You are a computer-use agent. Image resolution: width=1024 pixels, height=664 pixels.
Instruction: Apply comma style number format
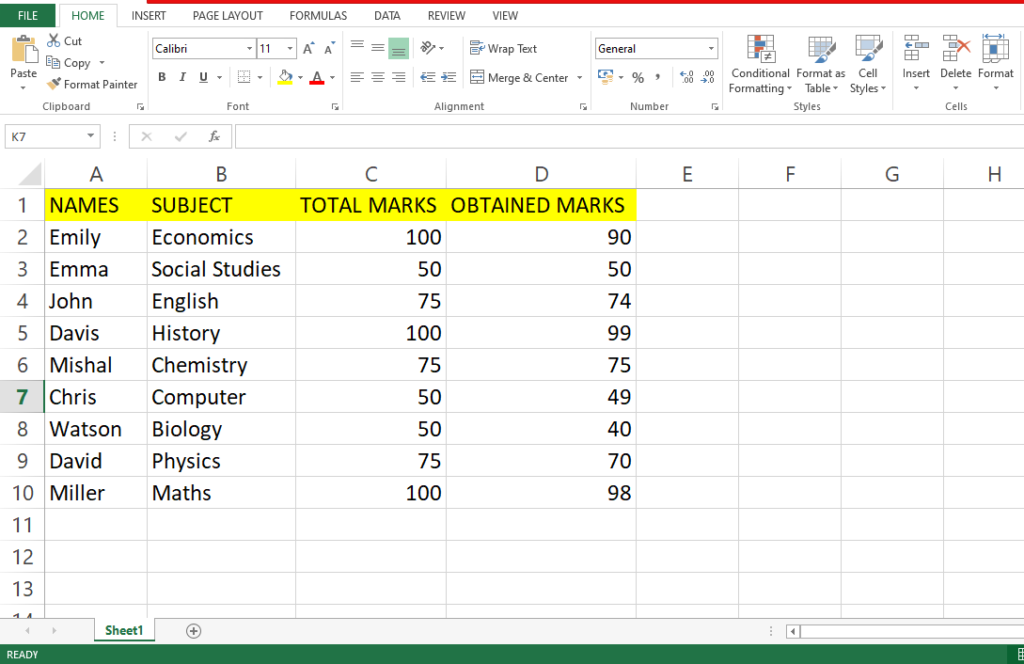tap(658, 77)
